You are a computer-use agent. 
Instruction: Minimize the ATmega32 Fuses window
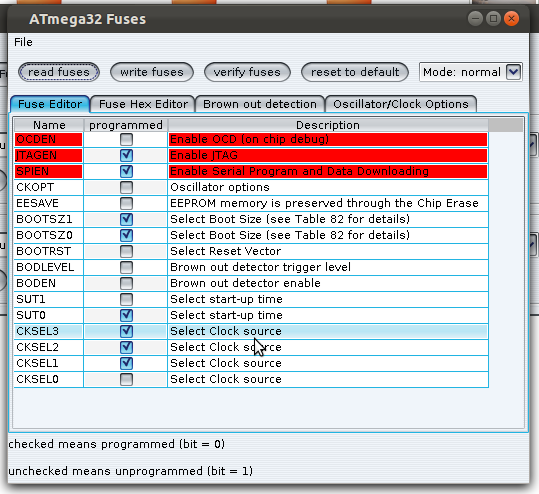pyautogui.click(x=475, y=19)
